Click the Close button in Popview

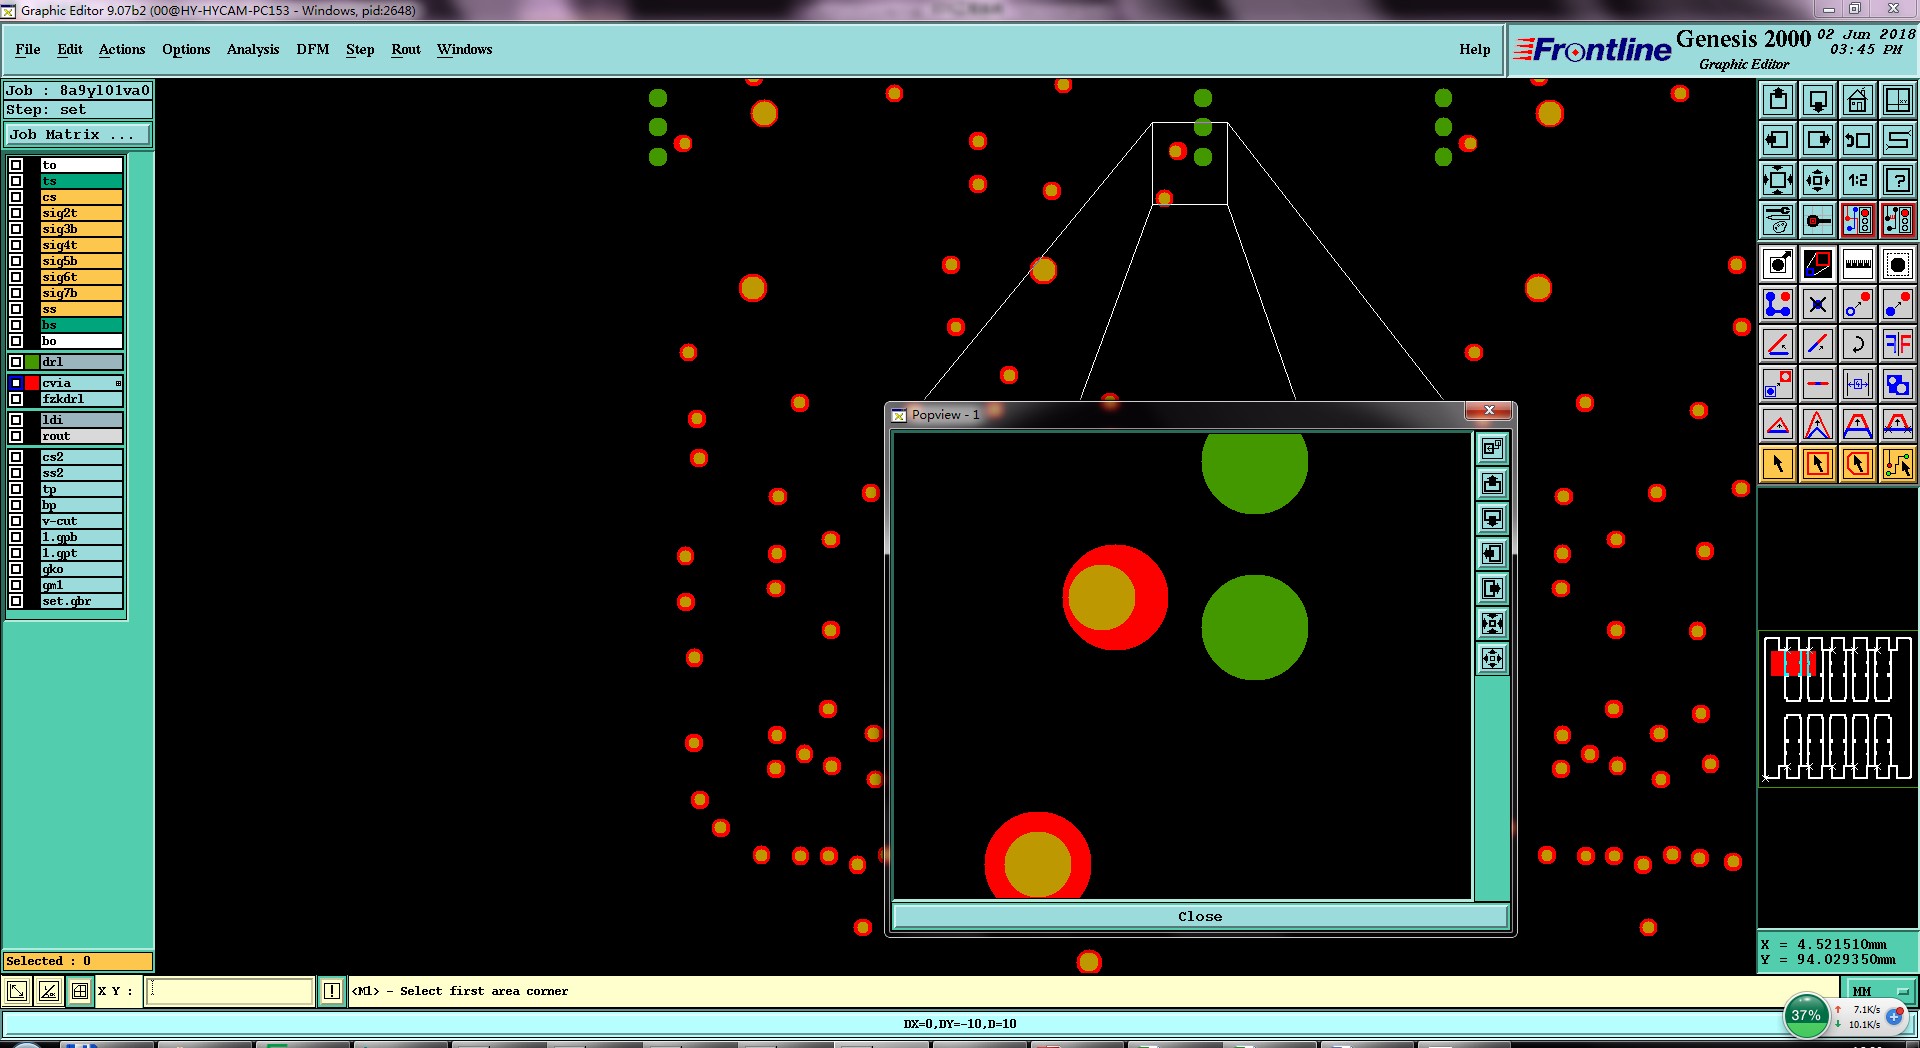(x=1200, y=916)
